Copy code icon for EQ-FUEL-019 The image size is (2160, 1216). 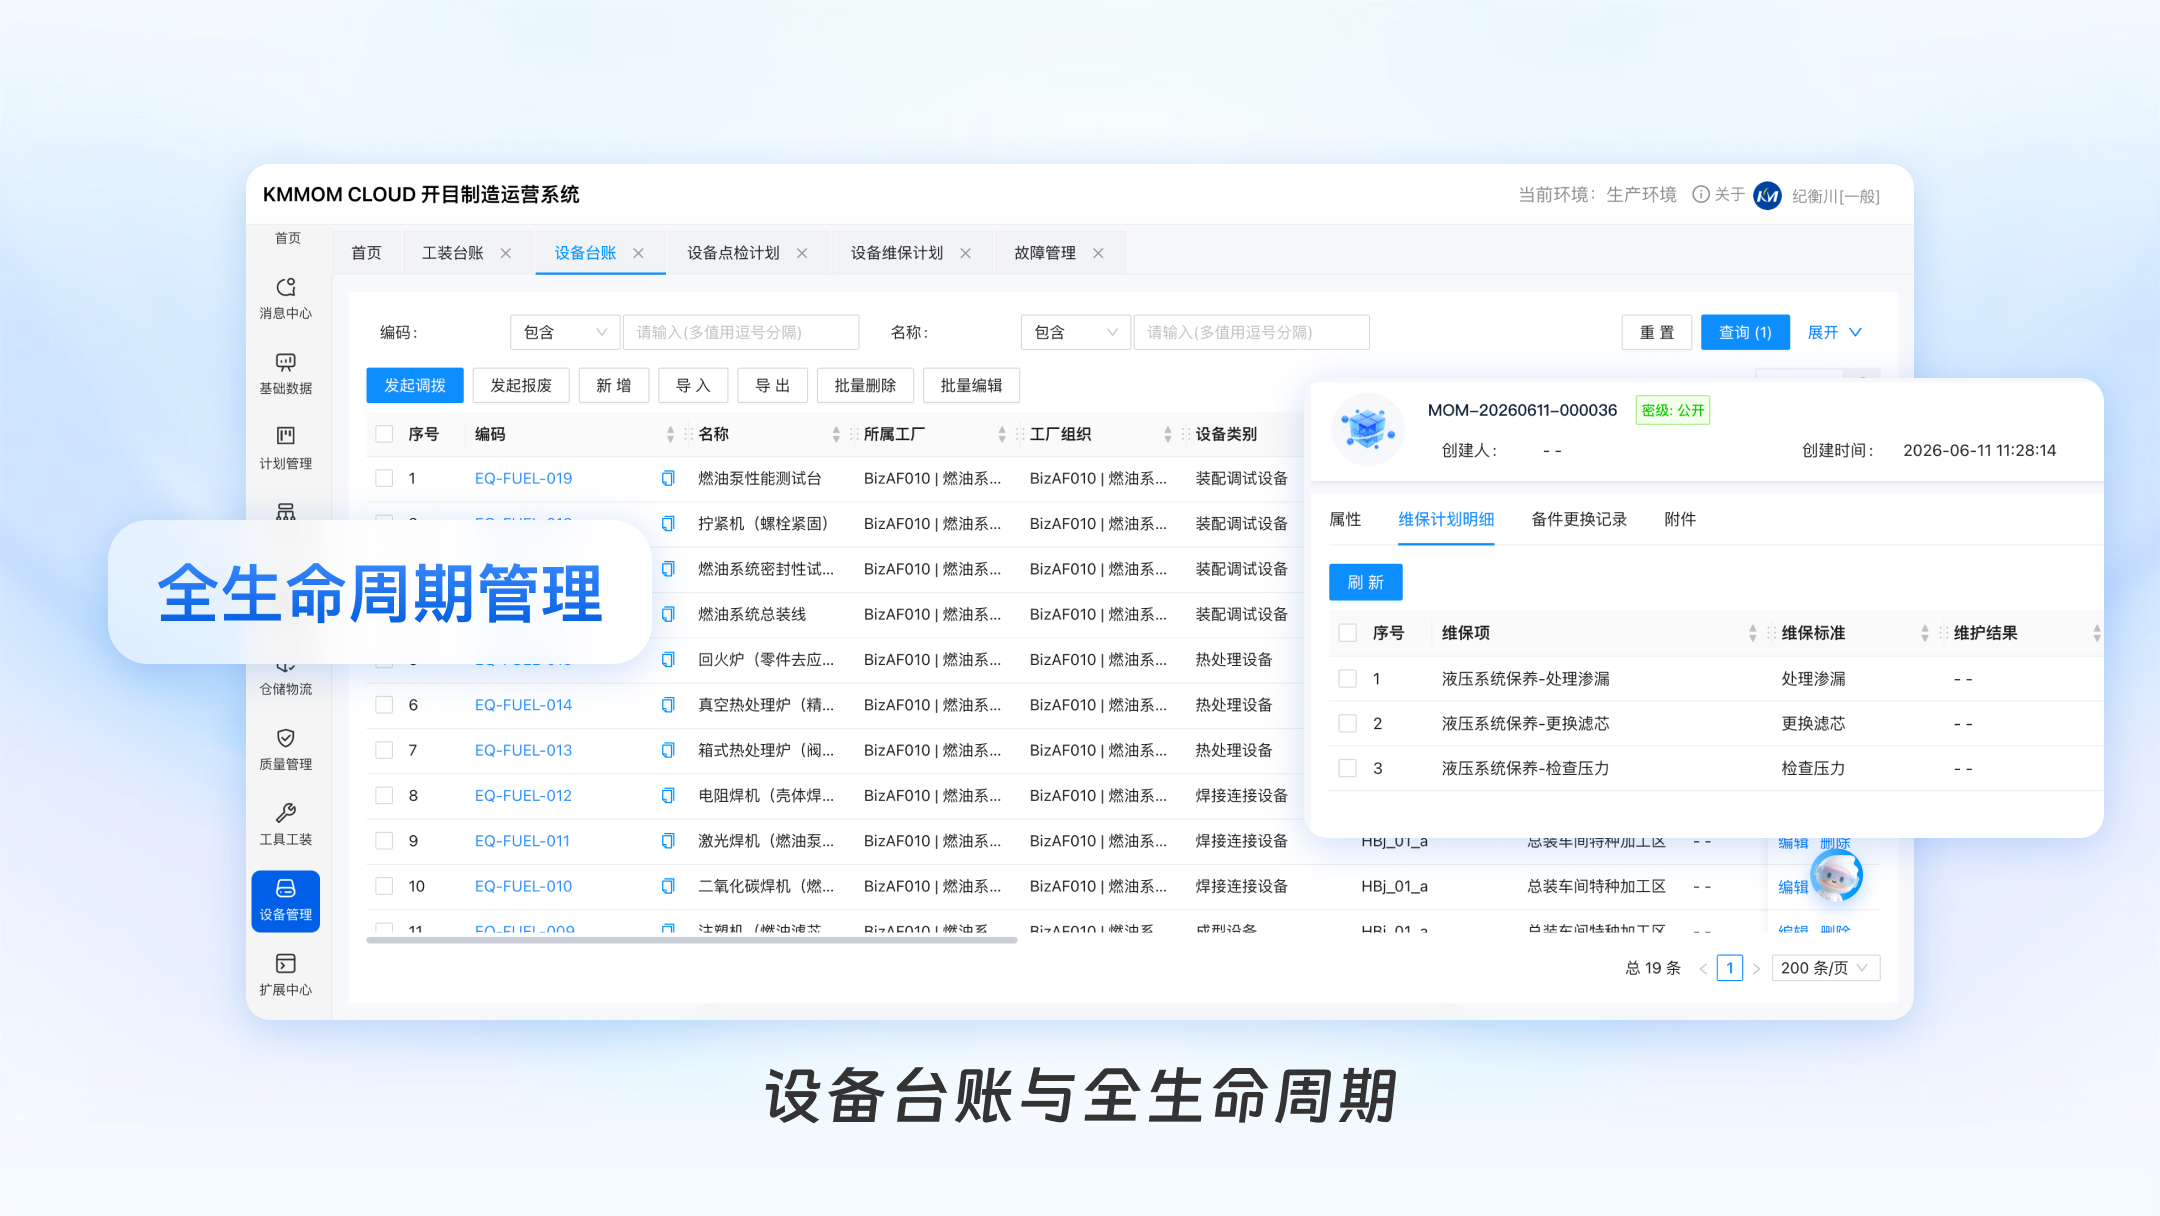(668, 478)
